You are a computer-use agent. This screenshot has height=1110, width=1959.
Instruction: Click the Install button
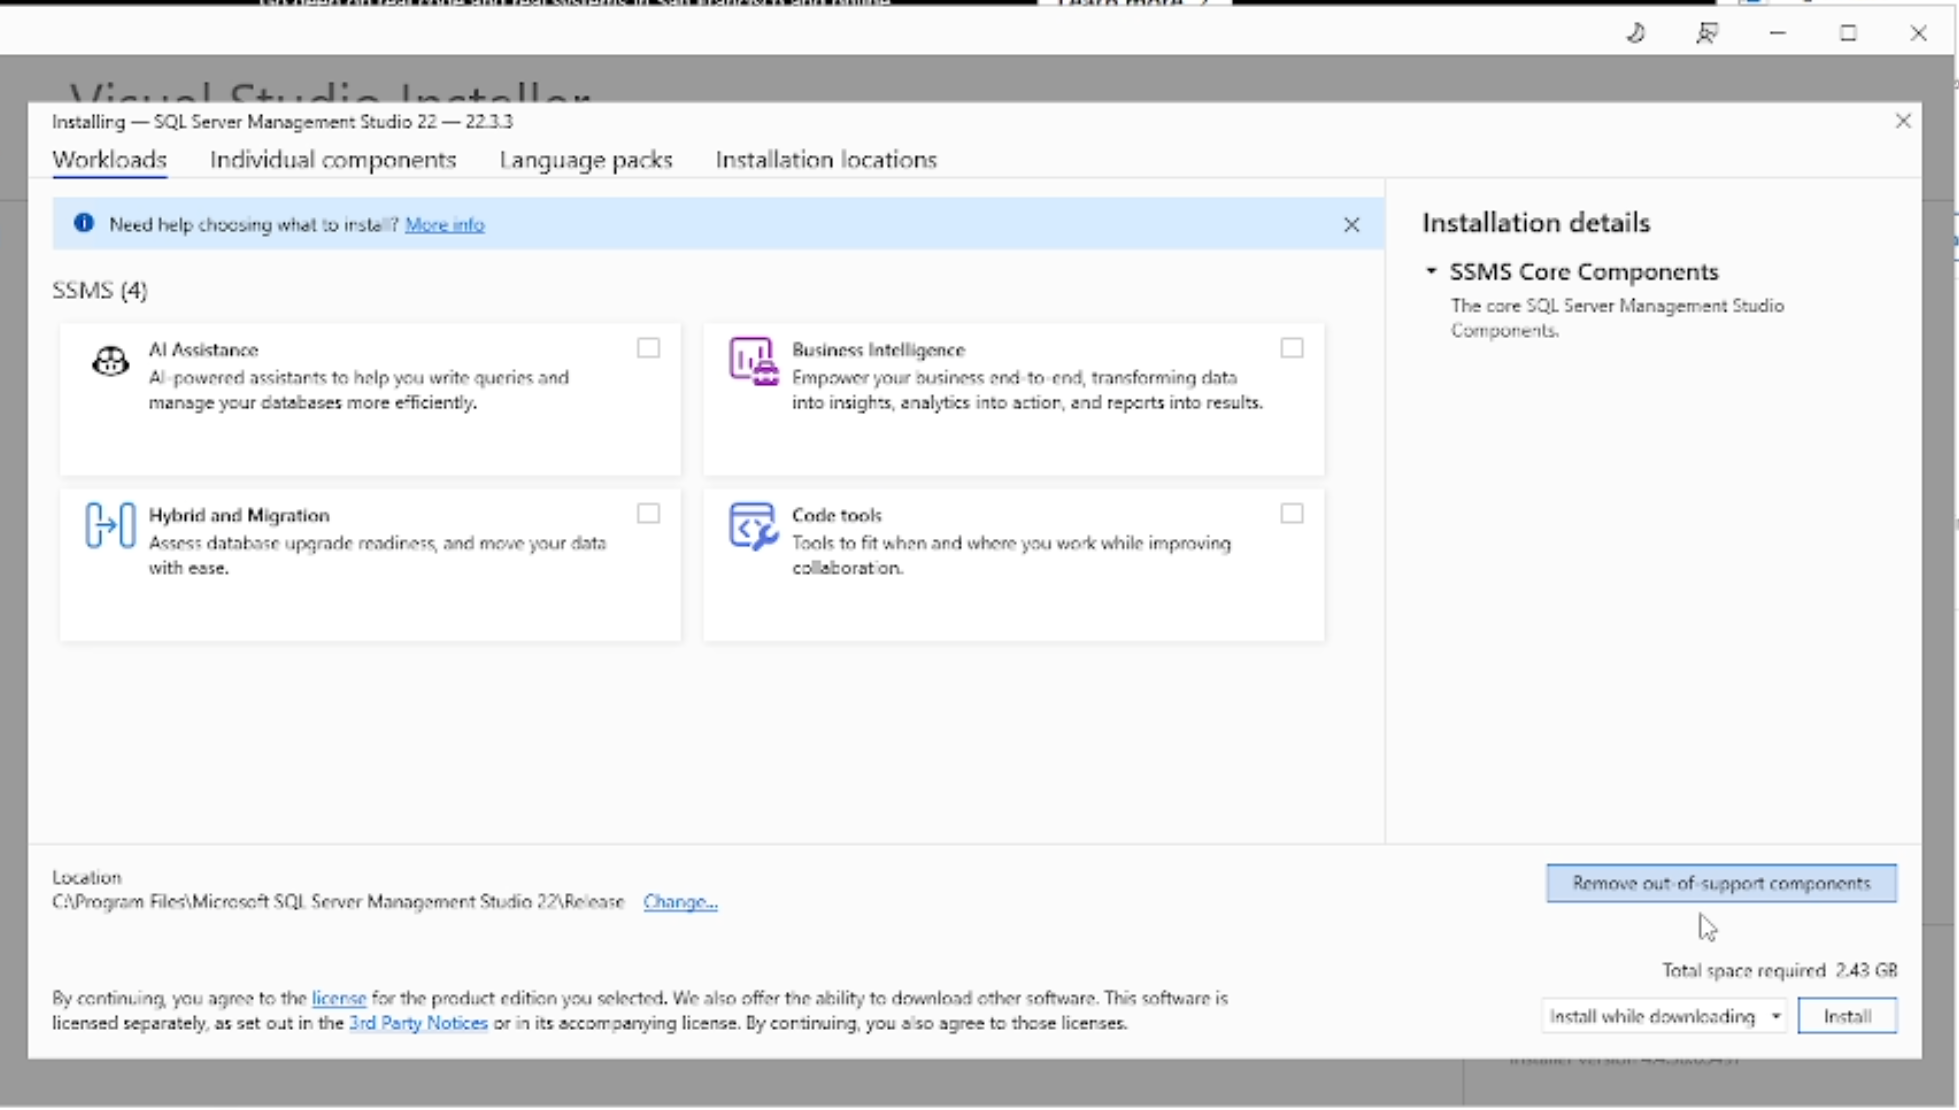1847,1017
